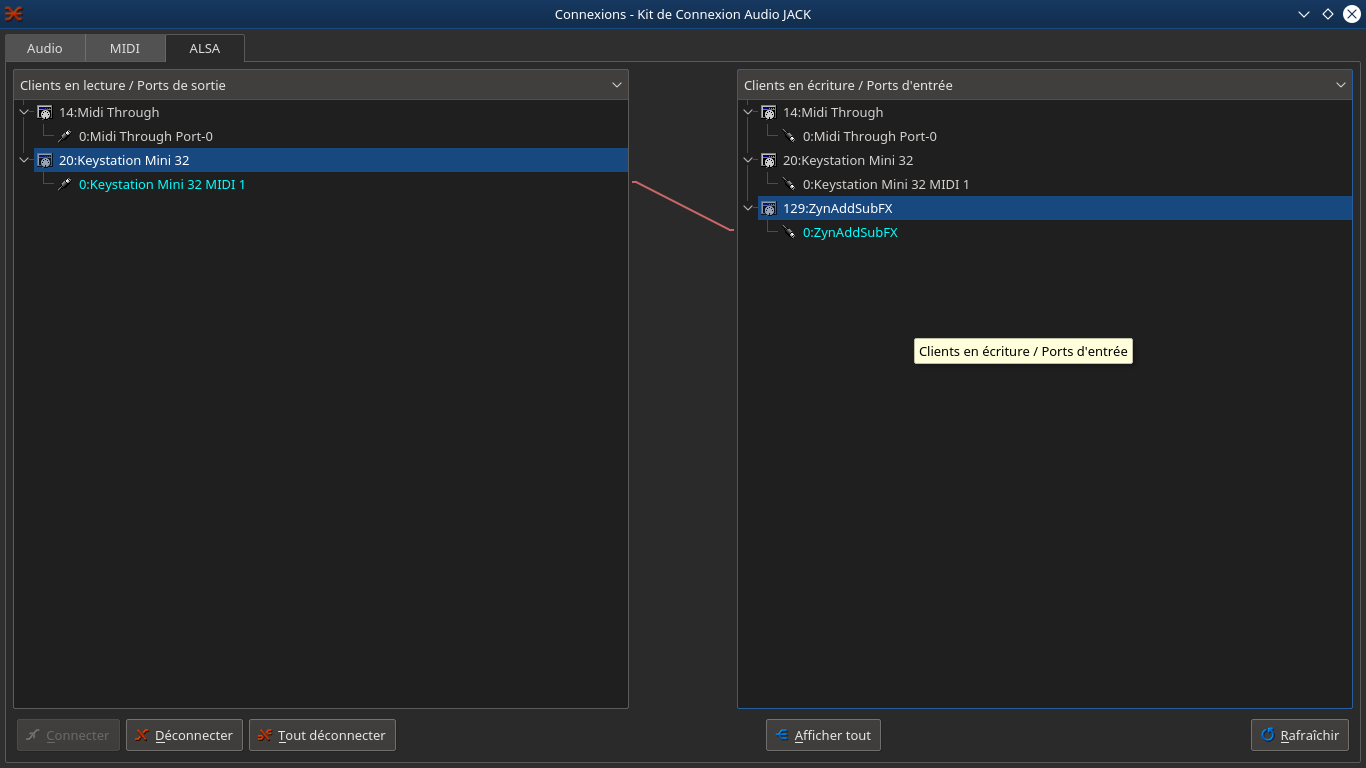This screenshot has height=768, width=1366.
Task: Collapse the 129:ZynAddSubFX input client
Action: click(749, 209)
